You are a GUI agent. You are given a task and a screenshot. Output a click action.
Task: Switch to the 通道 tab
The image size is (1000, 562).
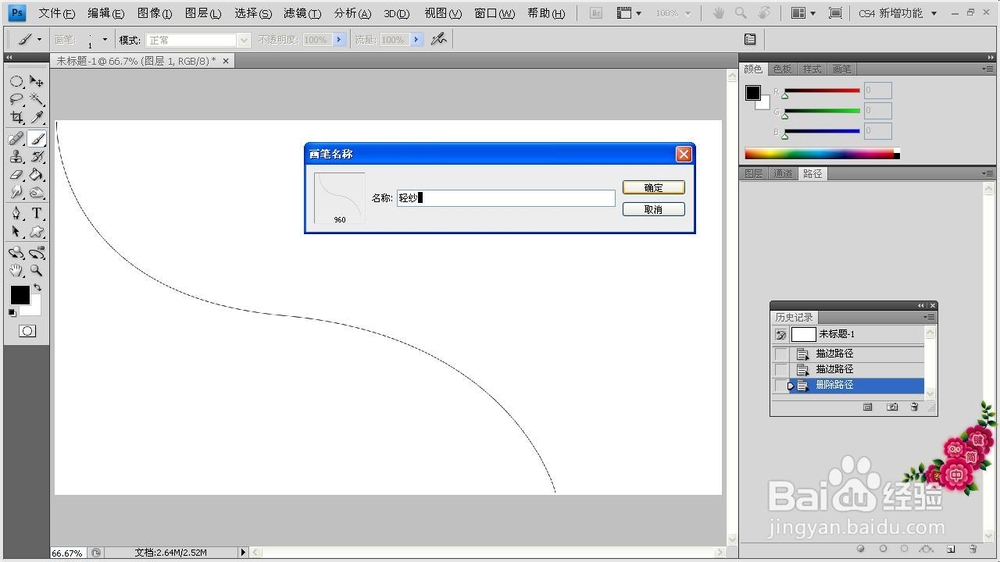coord(783,174)
